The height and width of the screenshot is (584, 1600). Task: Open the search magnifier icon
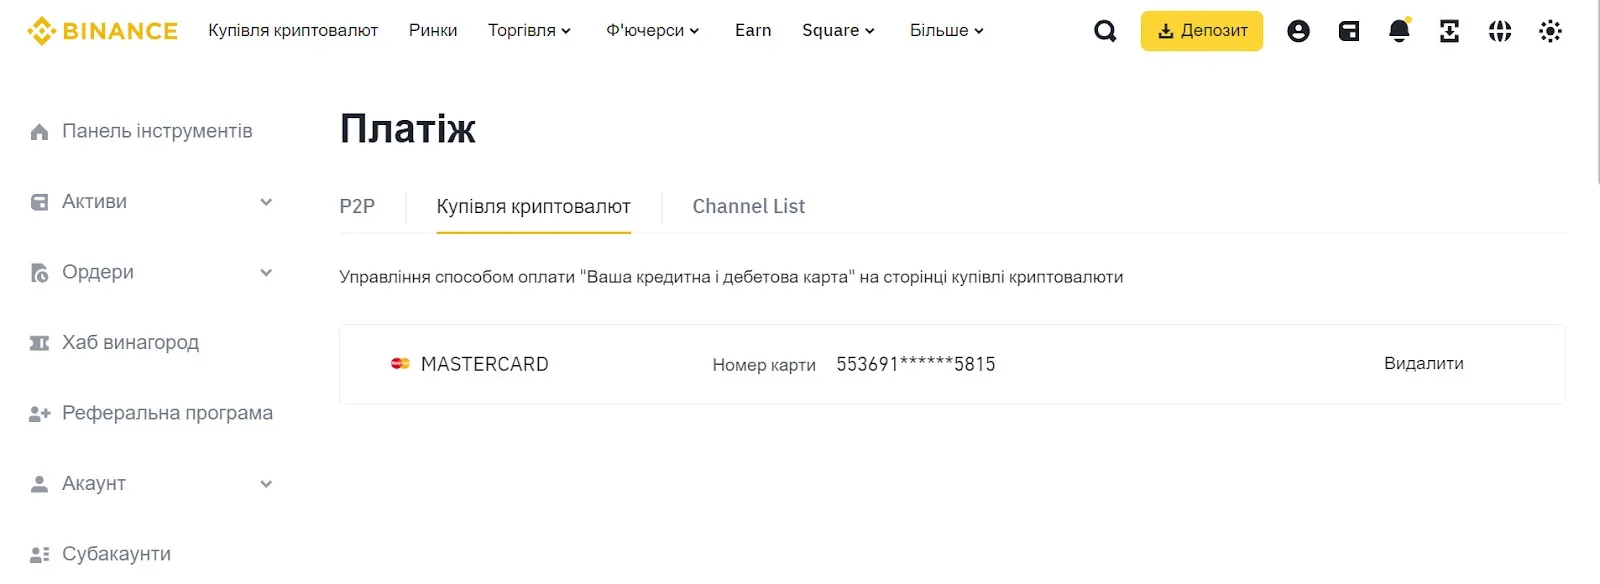pos(1105,31)
